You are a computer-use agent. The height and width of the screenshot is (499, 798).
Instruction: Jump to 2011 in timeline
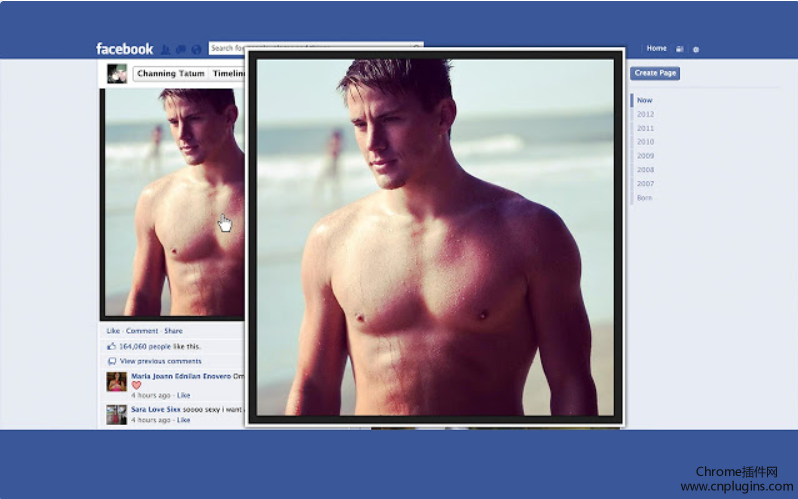pyautogui.click(x=645, y=128)
